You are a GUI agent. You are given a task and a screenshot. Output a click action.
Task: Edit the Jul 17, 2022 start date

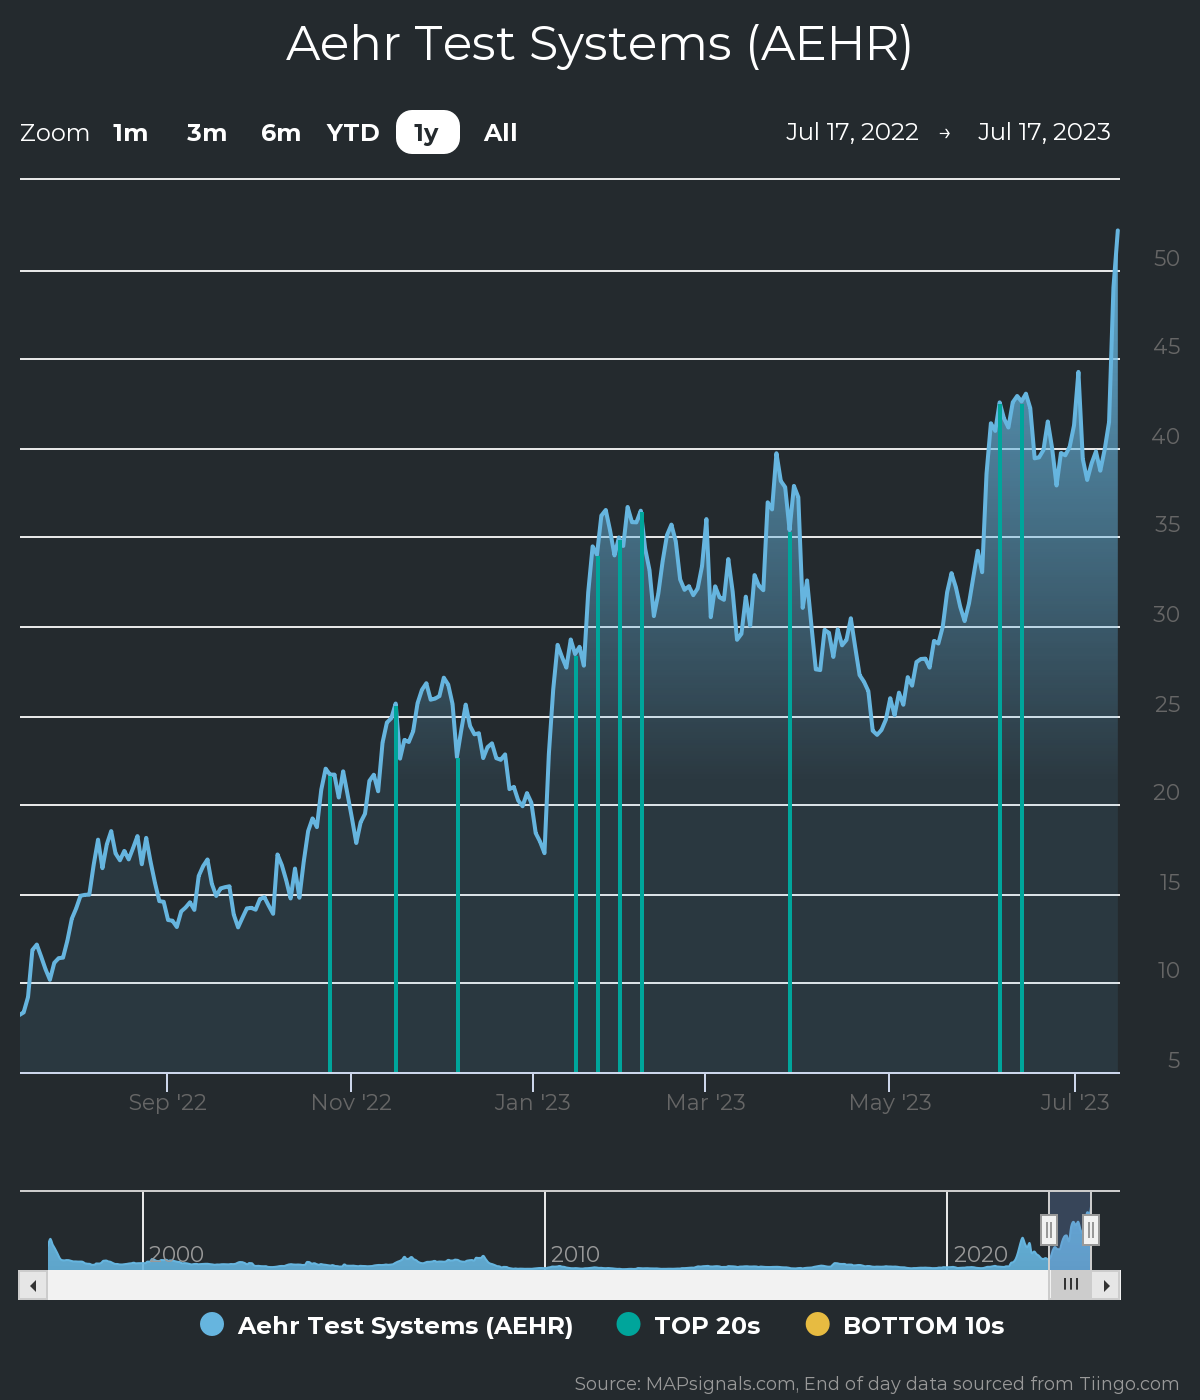[852, 132]
